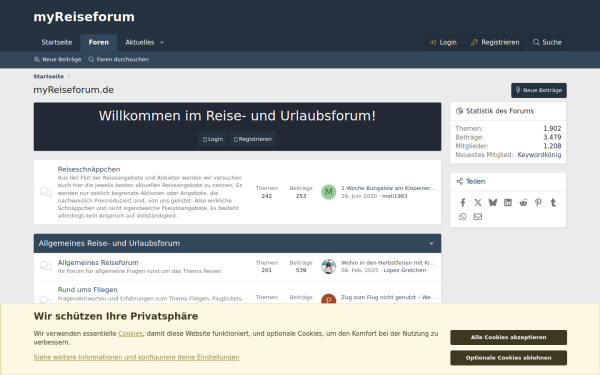The height and width of the screenshot is (375, 600).
Task: Open thread 1 Woche Bungalow am Klopeiner
Action: [x=388, y=188]
